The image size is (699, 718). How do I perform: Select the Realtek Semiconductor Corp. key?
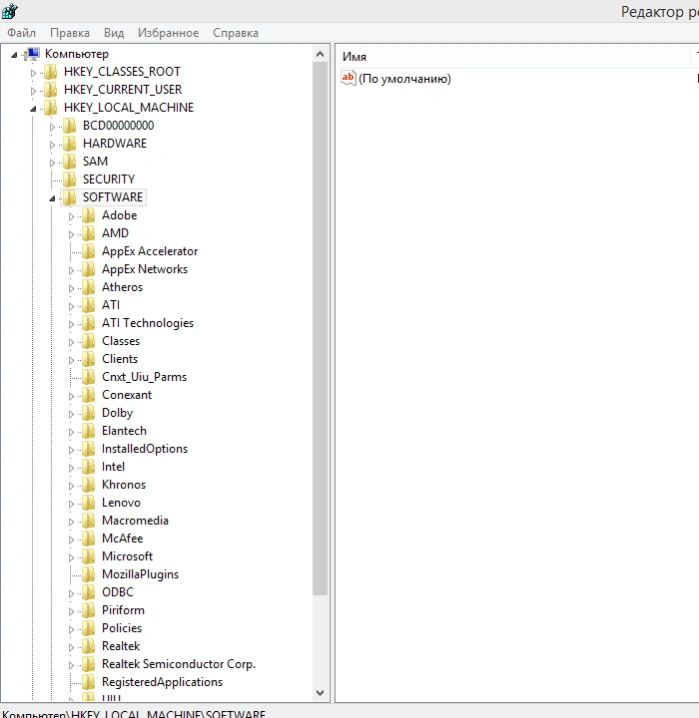(x=179, y=664)
